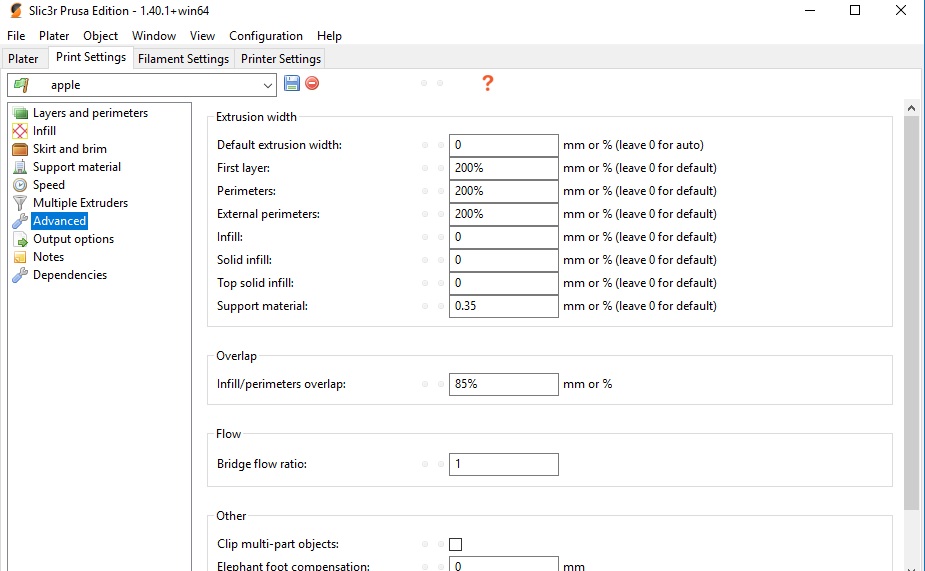925x571 pixels.
Task: Go to Support material settings
Action: click(76, 167)
